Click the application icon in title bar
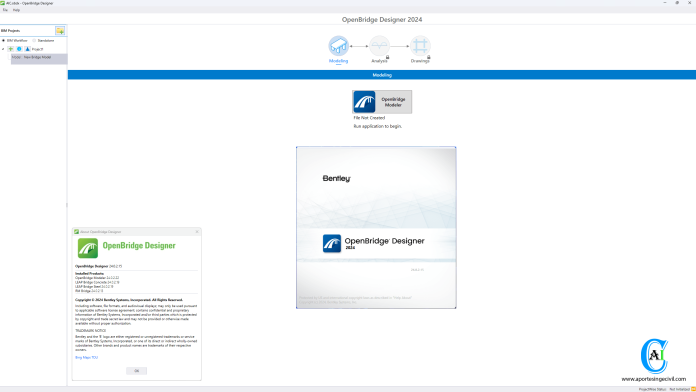The image size is (696, 392). point(3,3)
